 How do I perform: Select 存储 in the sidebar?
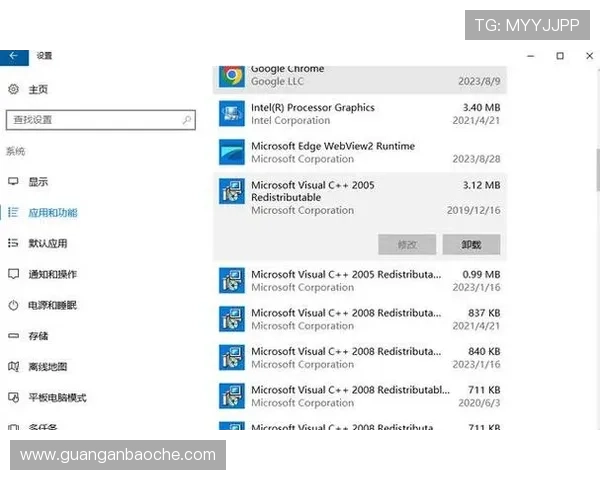[38, 336]
